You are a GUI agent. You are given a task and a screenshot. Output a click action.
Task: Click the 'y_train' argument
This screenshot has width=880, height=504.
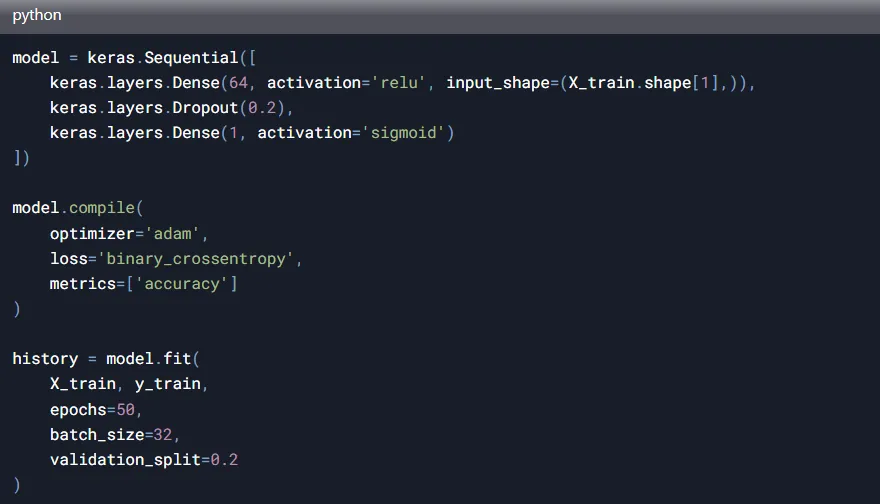167,384
